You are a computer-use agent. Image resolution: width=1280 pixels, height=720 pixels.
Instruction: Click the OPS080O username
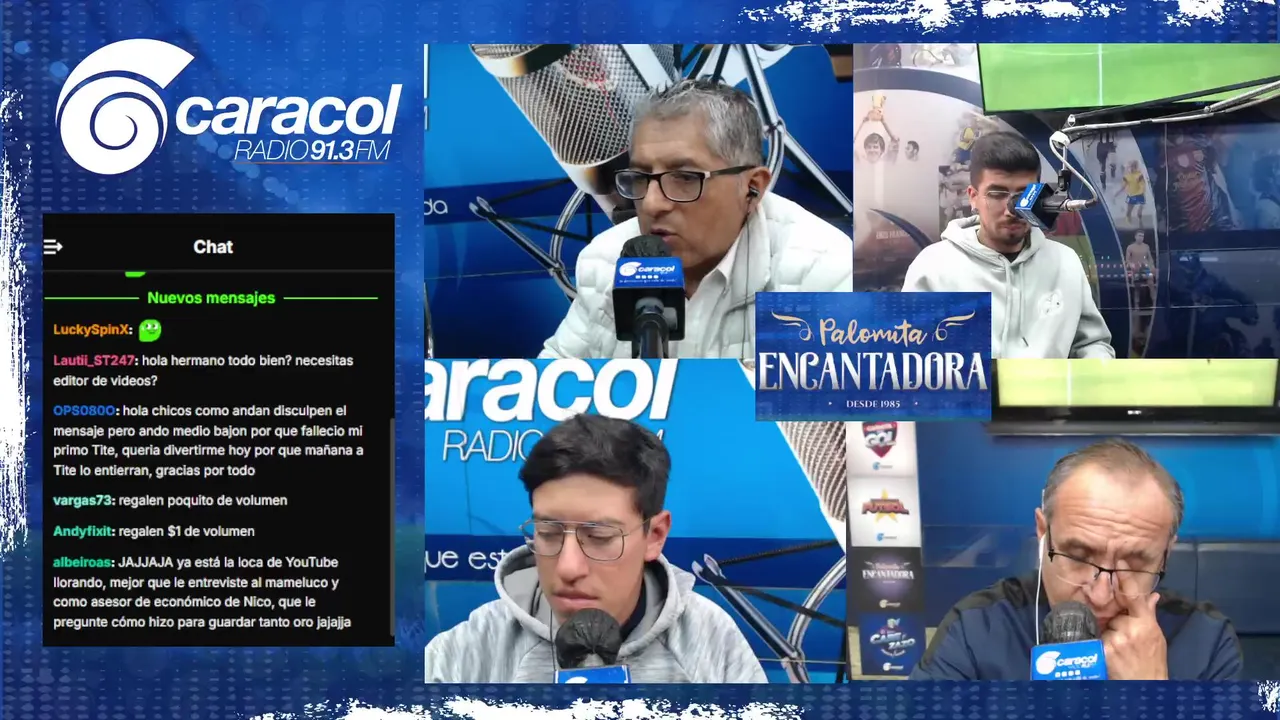tap(85, 410)
